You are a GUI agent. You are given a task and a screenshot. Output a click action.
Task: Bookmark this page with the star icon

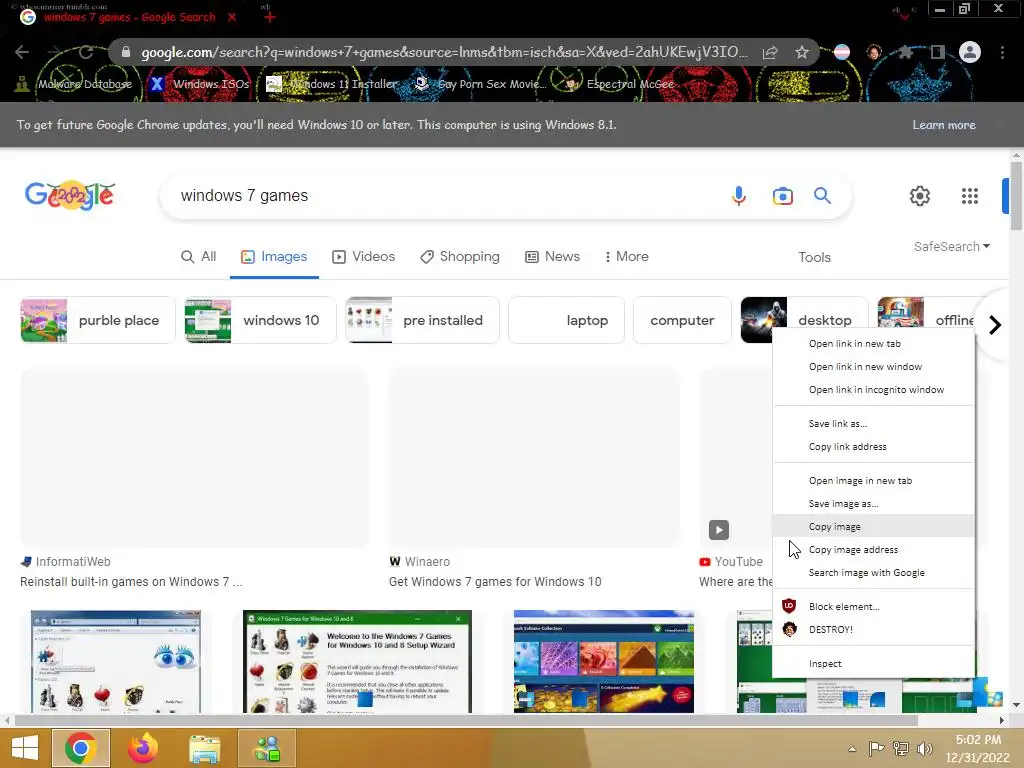point(802,52)
